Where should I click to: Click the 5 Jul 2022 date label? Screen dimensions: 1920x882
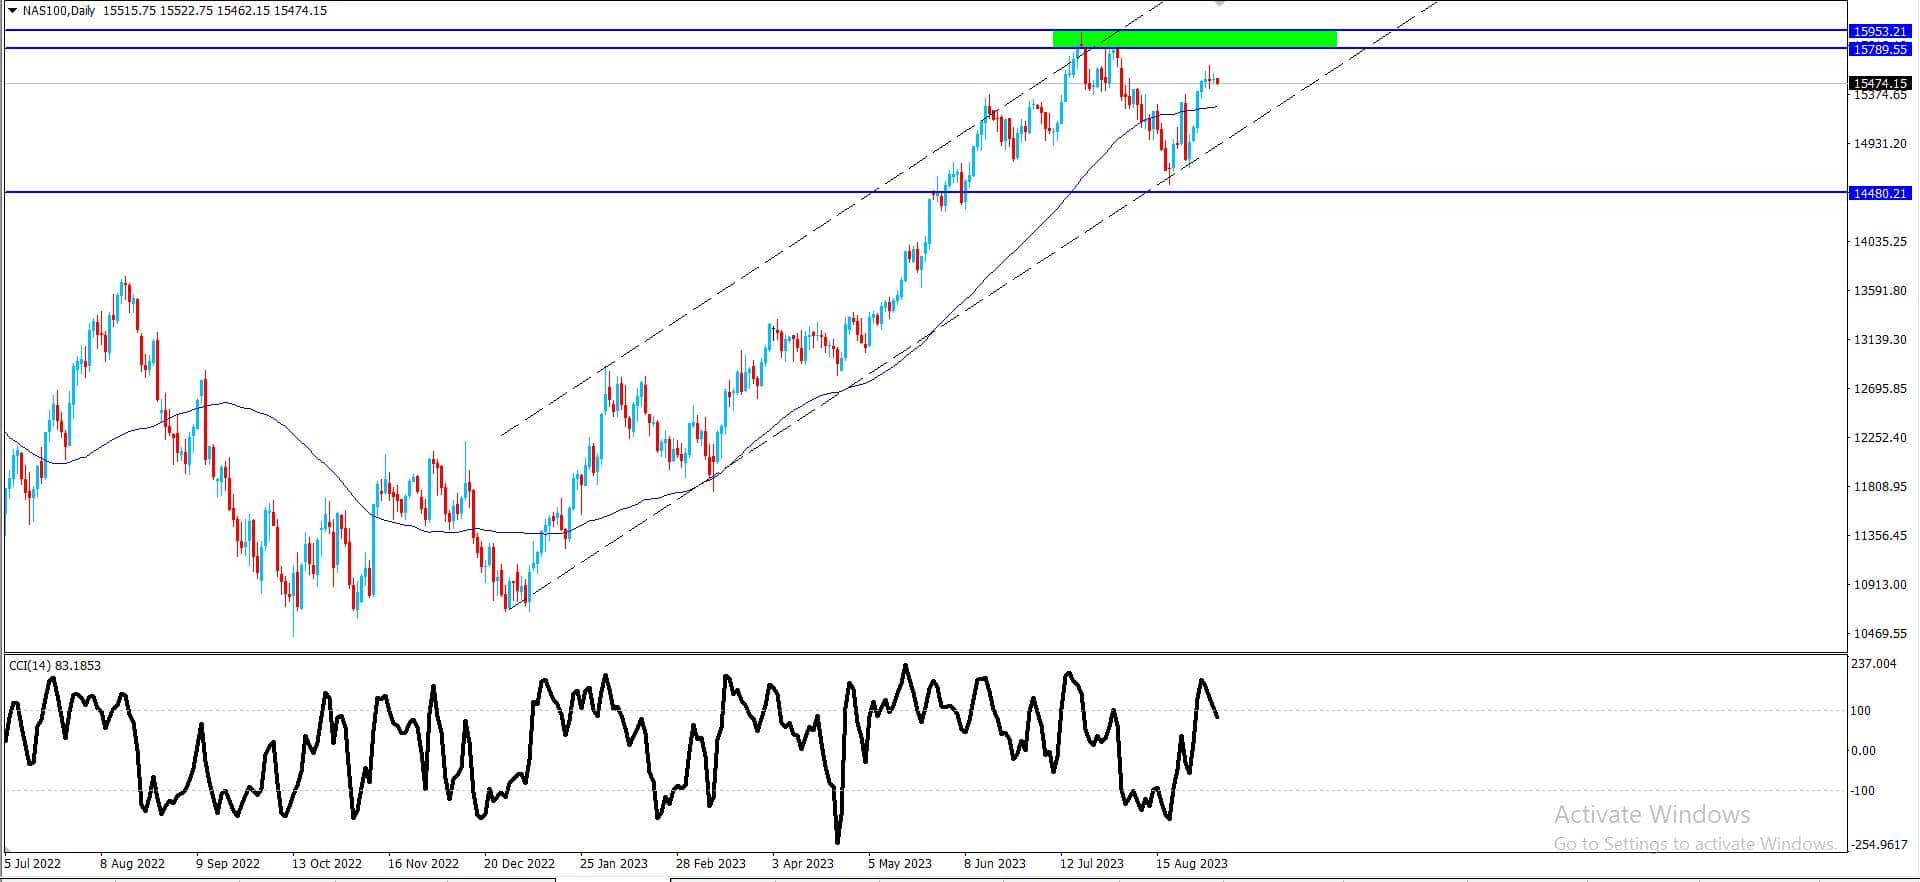click(x=33, y=864)
